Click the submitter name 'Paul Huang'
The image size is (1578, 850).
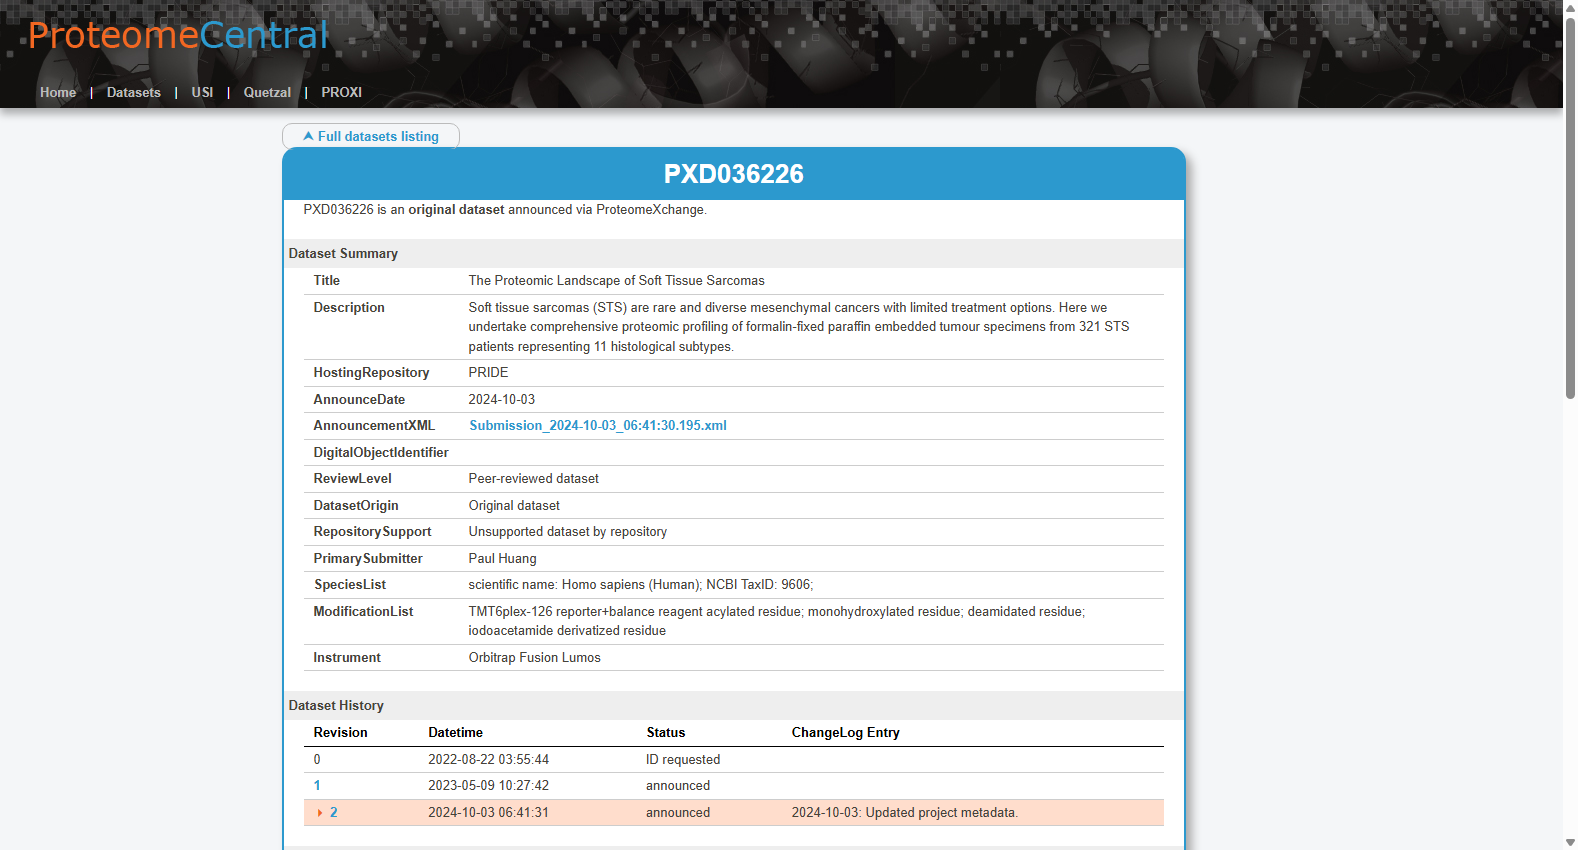tap(502, 558)
